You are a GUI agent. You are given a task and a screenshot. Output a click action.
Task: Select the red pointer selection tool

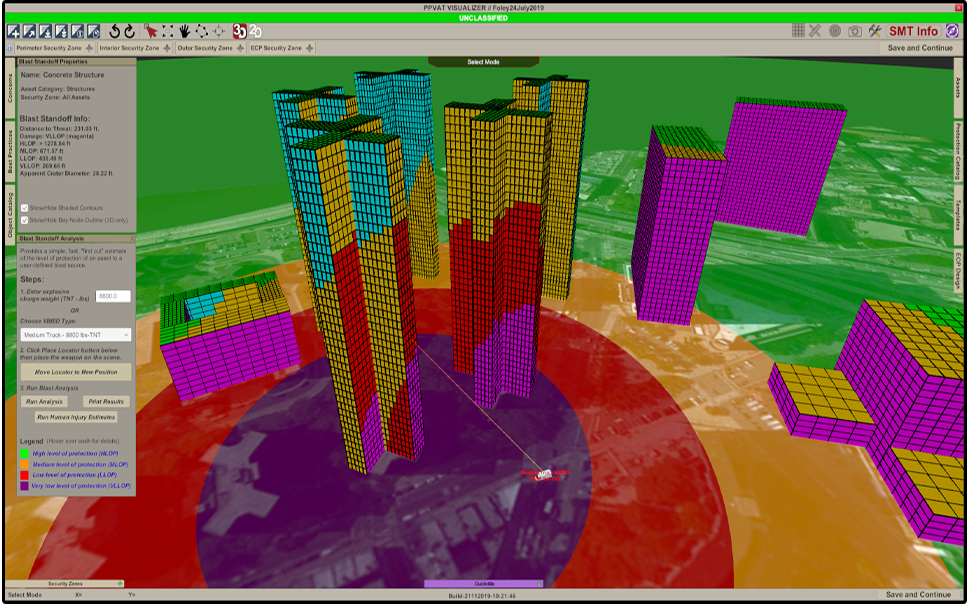pyautogui.click(x=150, y=31)
